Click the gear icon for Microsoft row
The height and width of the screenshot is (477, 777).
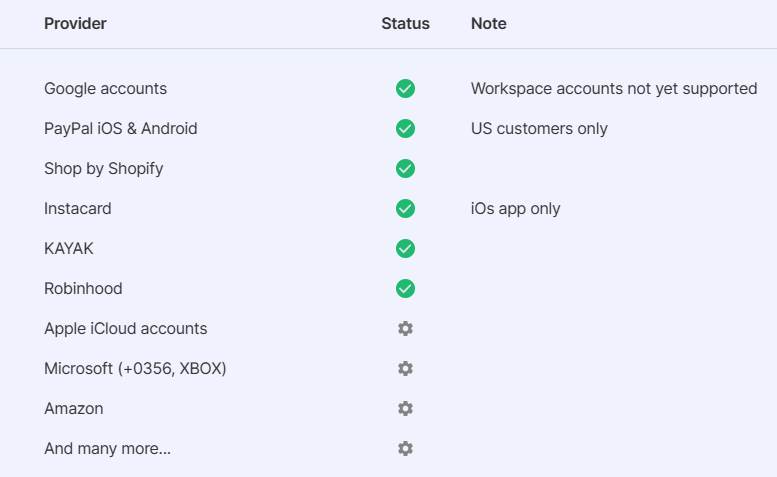click(x=405, y=369)
